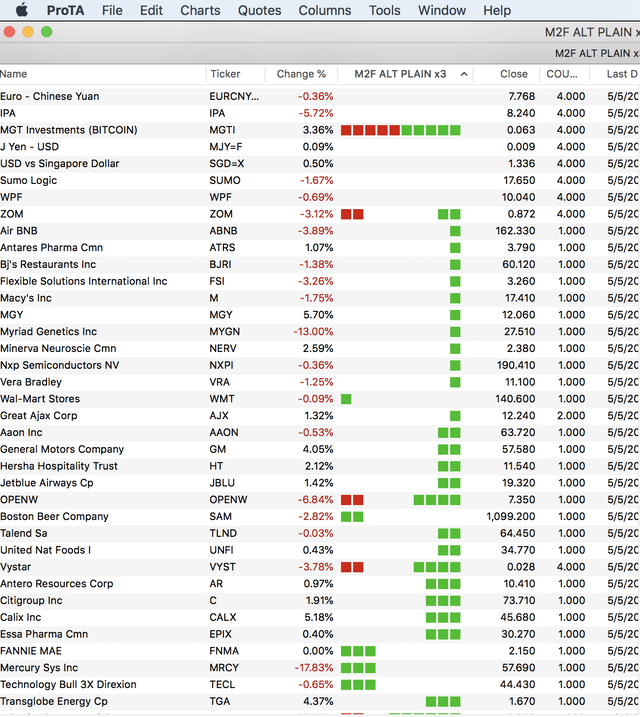Select the Vera Bradley row

320,382
